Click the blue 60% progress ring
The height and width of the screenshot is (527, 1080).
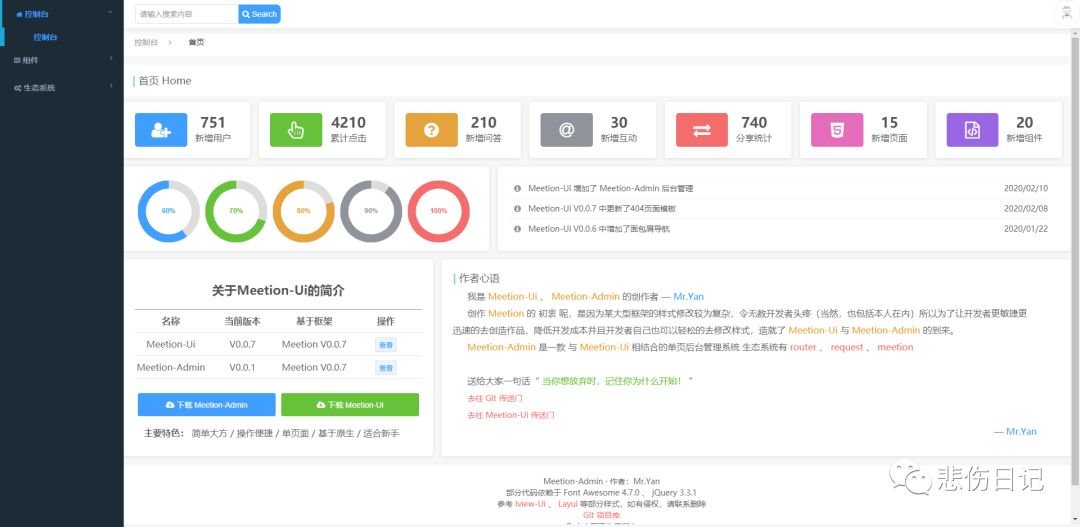169,211
